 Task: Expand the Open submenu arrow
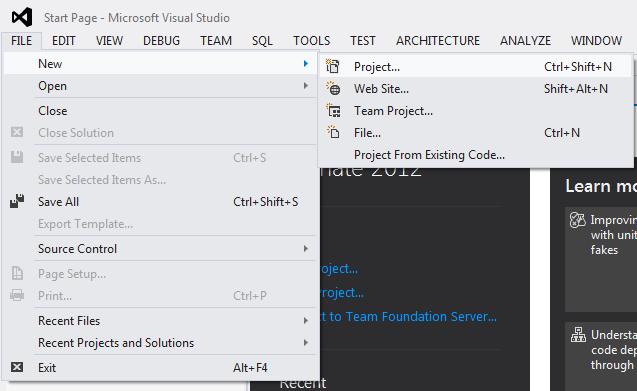tap(306, 85)
